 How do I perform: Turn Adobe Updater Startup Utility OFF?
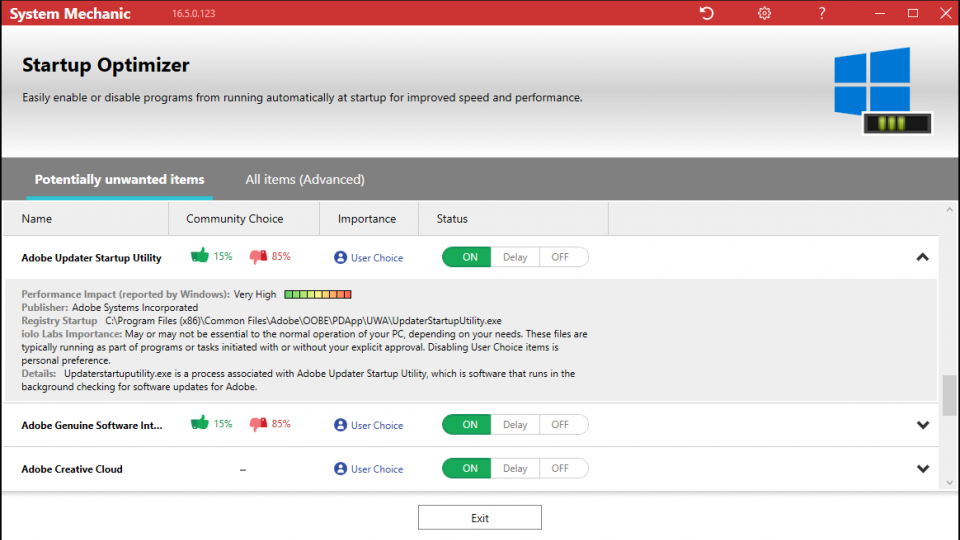coord(563,257)
